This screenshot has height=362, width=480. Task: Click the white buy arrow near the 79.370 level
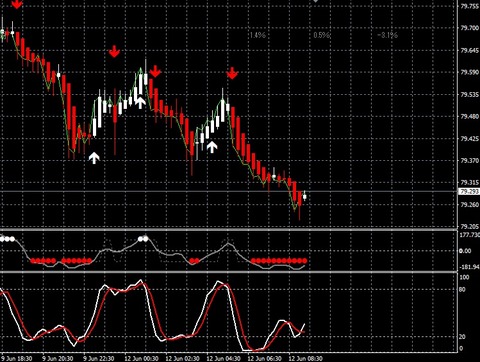(x=94, y=158)
